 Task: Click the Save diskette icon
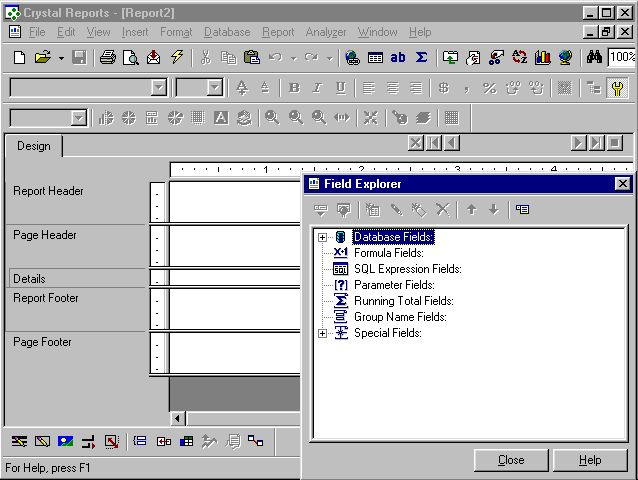click(x=79, y=57)
